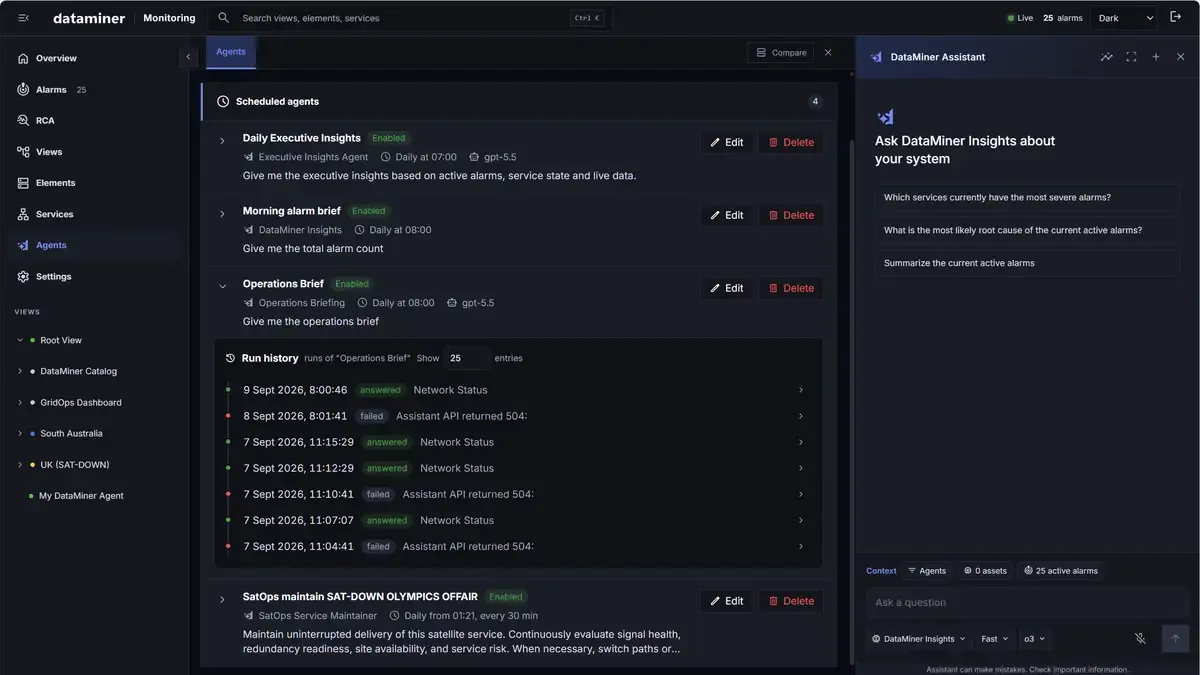Open the DataMiner Insights agent selector
This screenshot has width=1200, height=675.
pyautogui.click(x=919, y=639)
